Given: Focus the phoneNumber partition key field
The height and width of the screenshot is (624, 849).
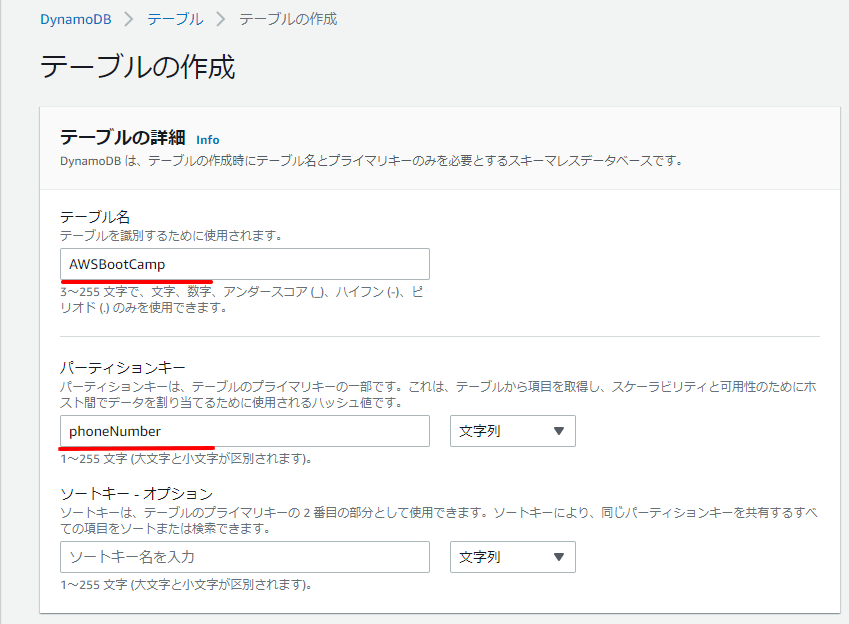Looking at the screenshot, I should pos(245,431).
